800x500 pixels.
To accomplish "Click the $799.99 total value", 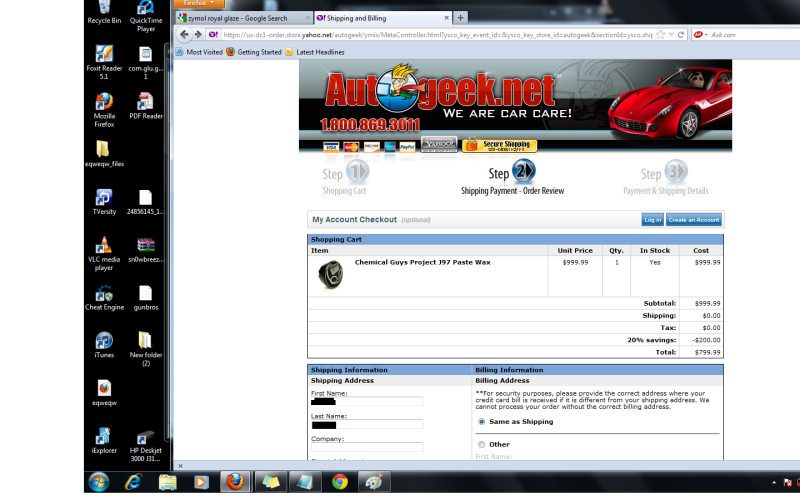I will pos(707,353).
